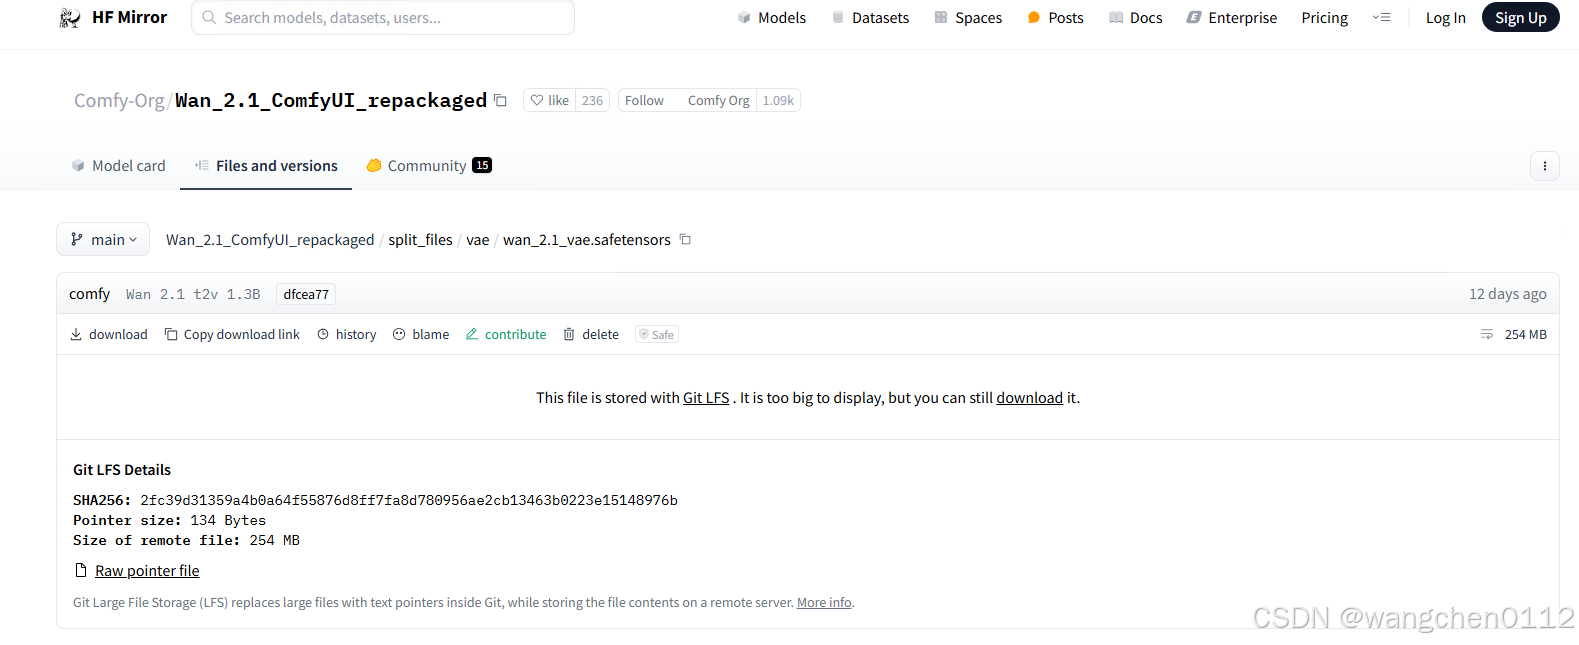Image resolution: width=1579 pixels, height=645 pixels.
Task: Click the Pointer size 134 Bytes text
Action: point(170,520)
